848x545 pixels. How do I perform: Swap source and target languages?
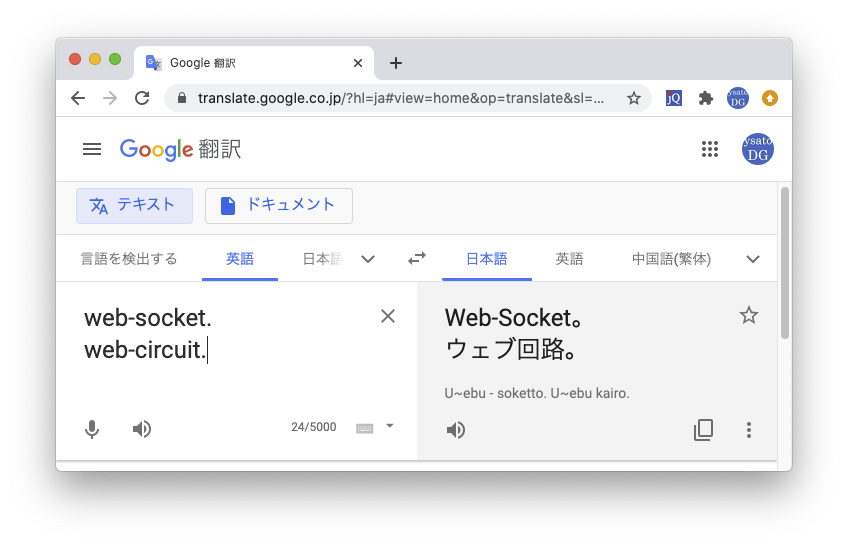tap(417, 258)
